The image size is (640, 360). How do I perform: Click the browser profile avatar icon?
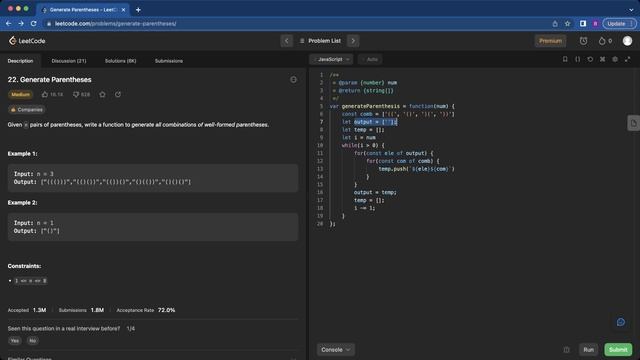point(596,24)
